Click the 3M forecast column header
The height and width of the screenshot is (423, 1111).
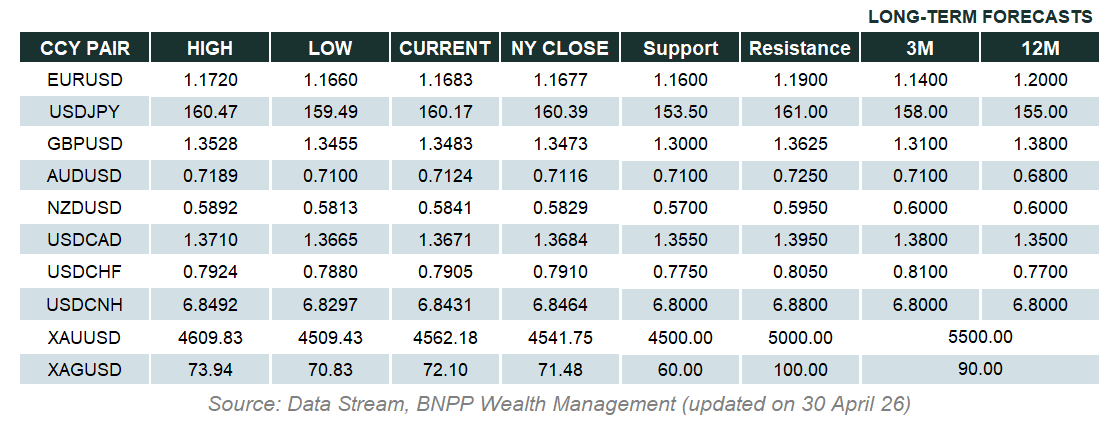click(x=920, y=48)
